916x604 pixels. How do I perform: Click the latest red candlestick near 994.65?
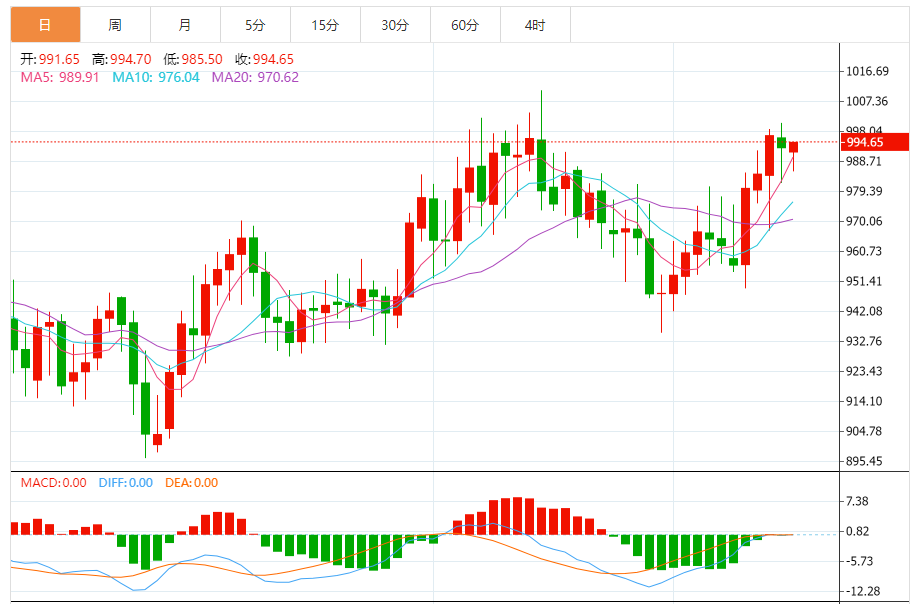click(793, 147)
